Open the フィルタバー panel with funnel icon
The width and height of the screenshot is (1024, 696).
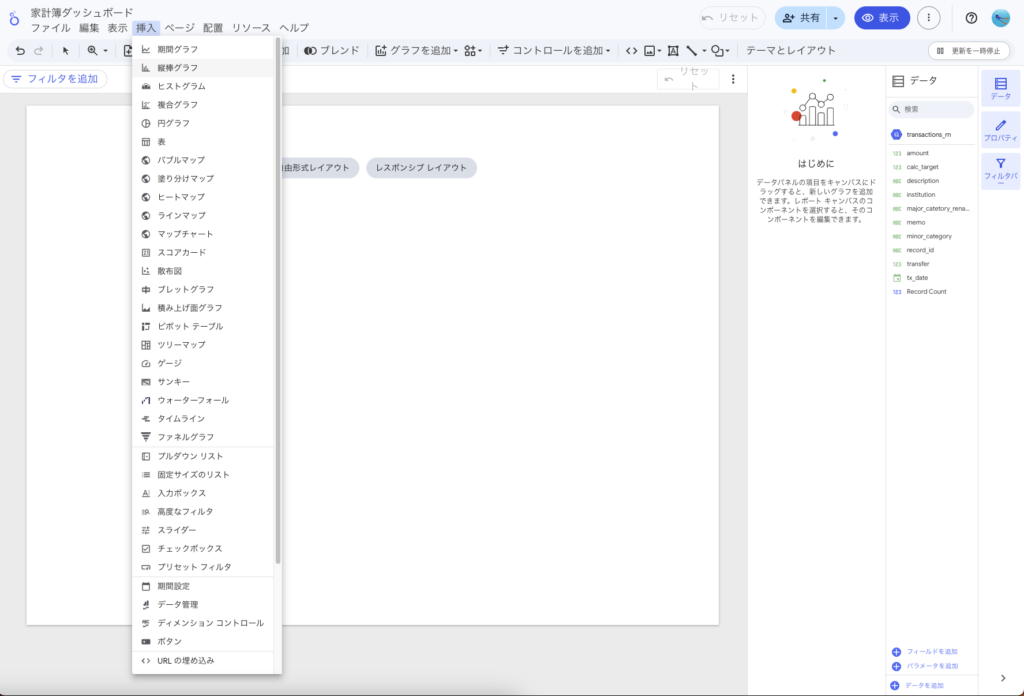point(1000,170)
